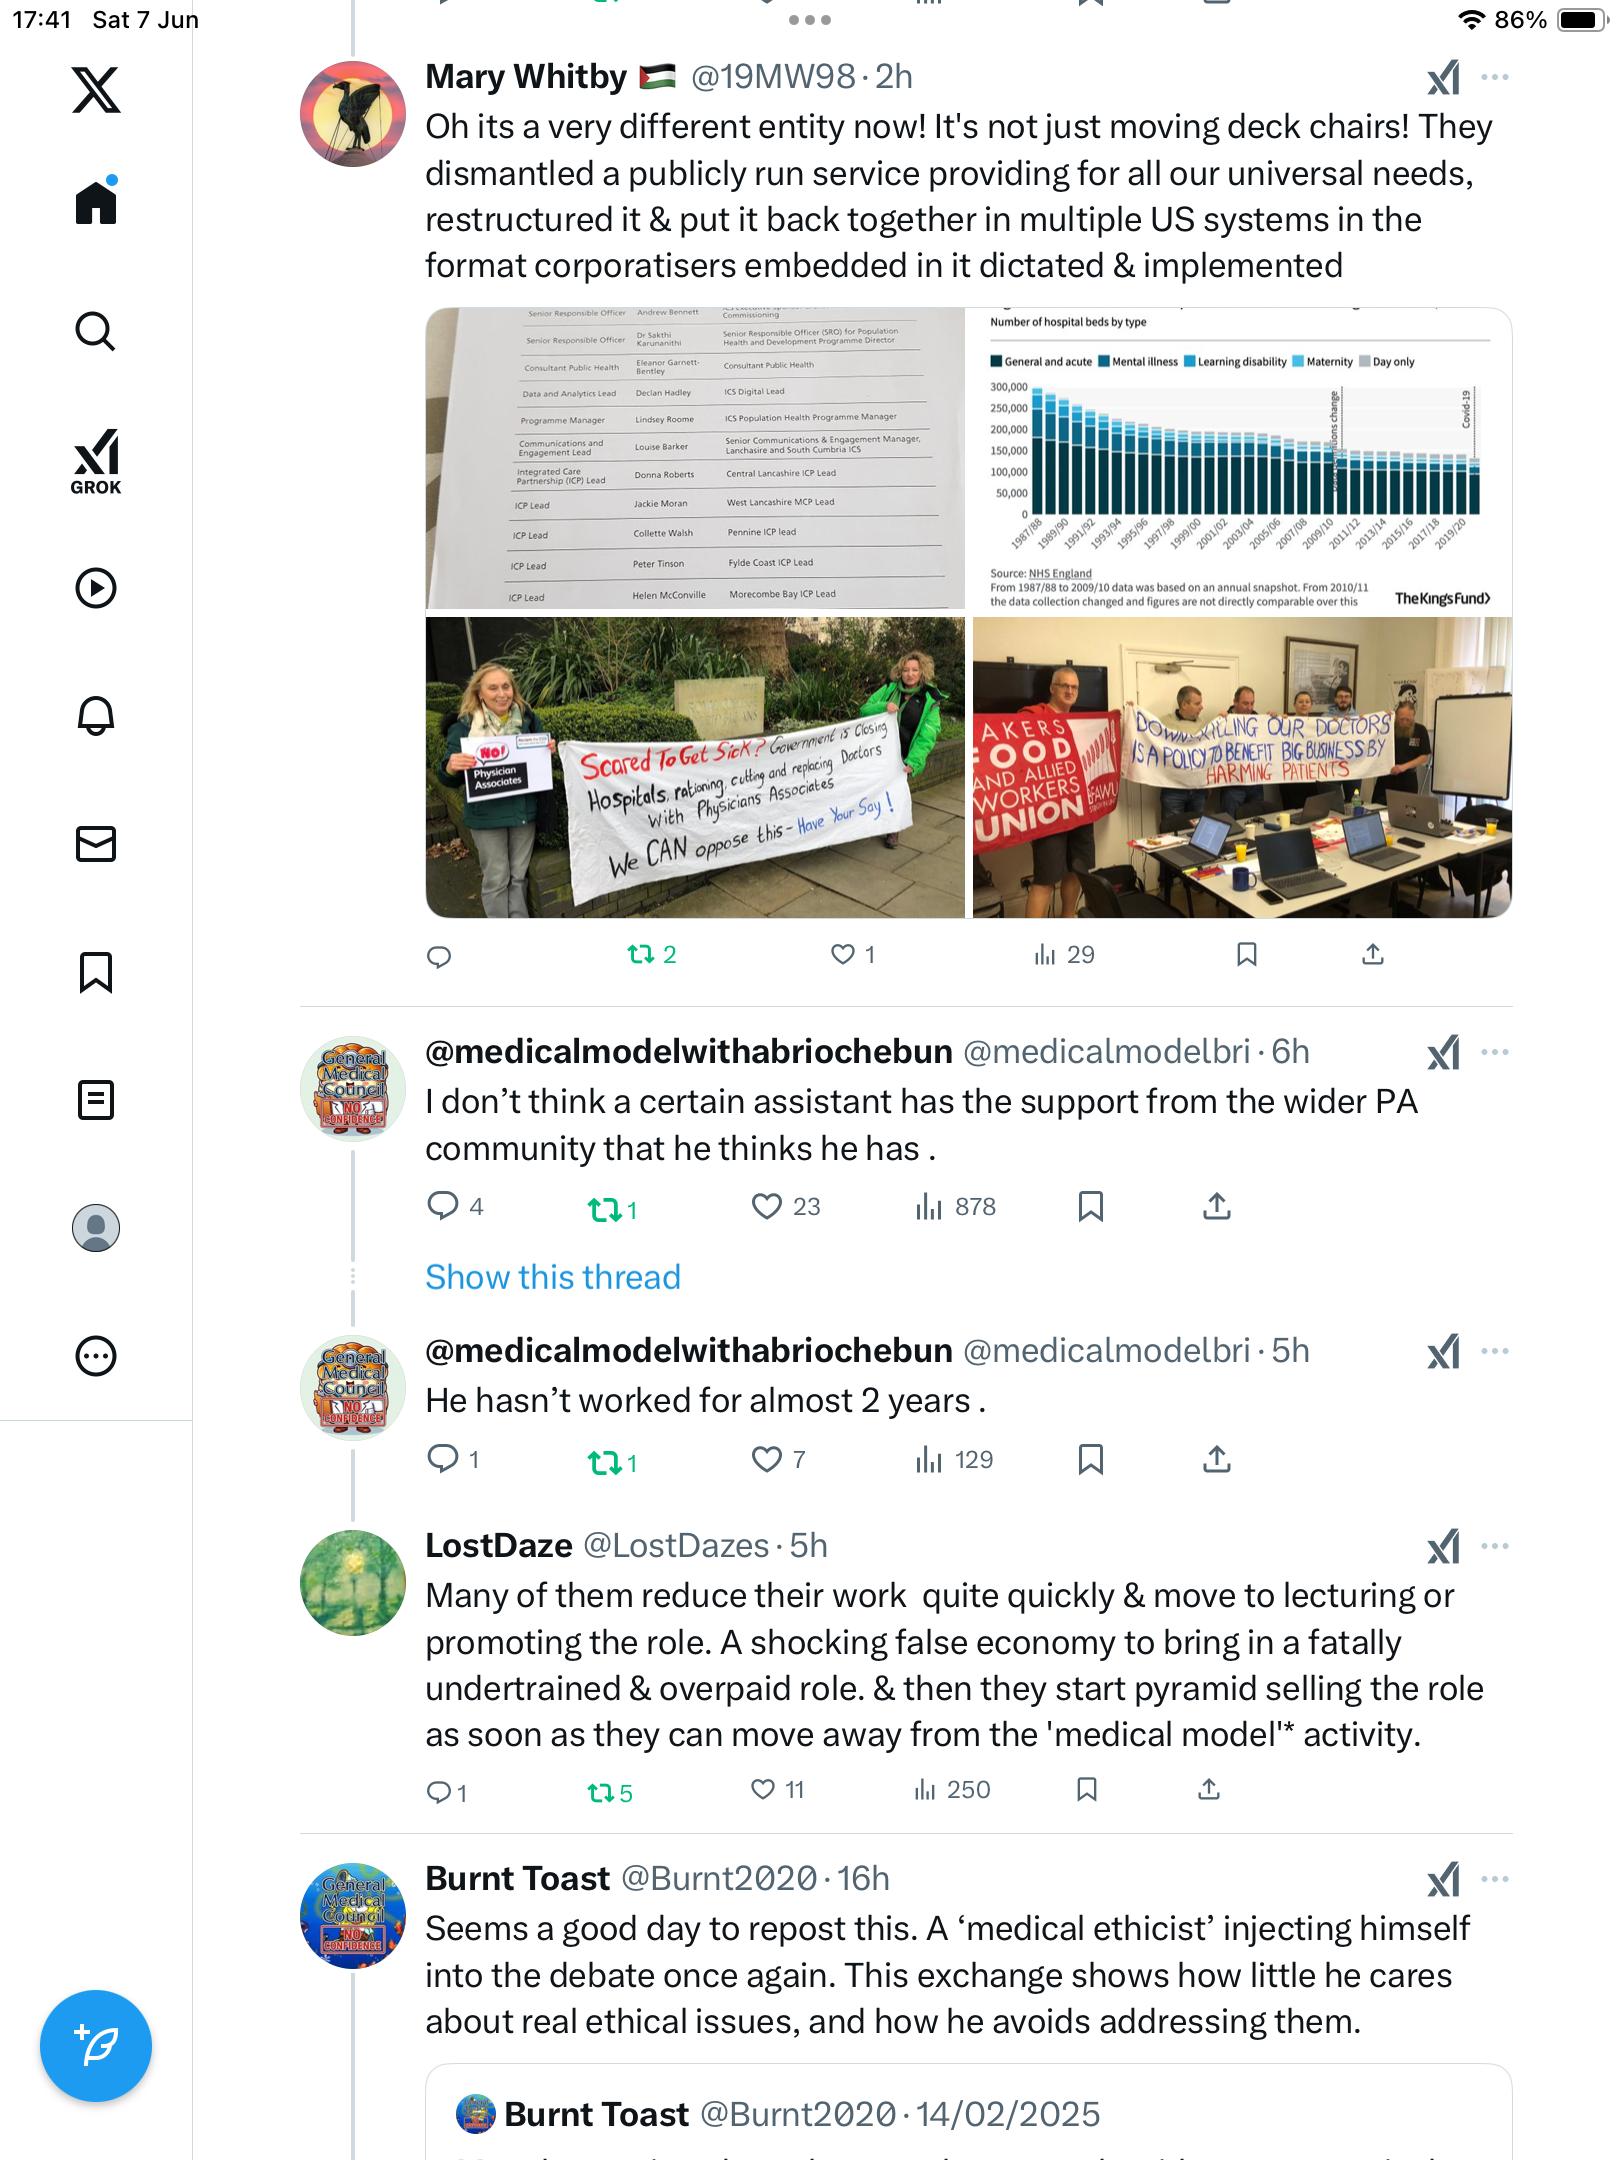Show this thread link
1620x2160 pixels.
553,1277
